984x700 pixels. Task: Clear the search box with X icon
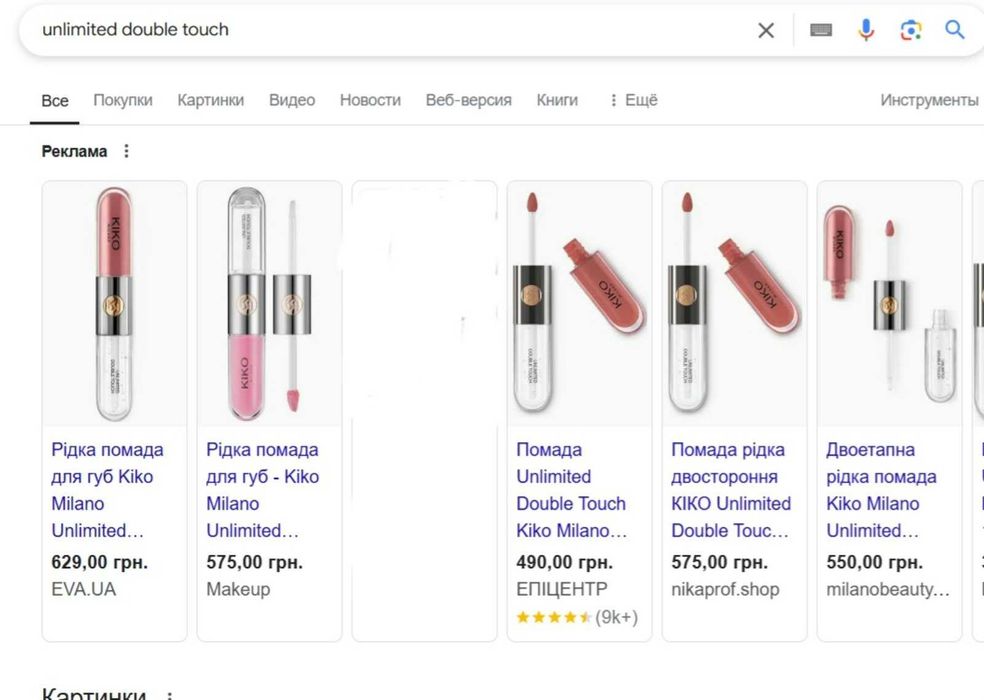click(x=766, y=30)
